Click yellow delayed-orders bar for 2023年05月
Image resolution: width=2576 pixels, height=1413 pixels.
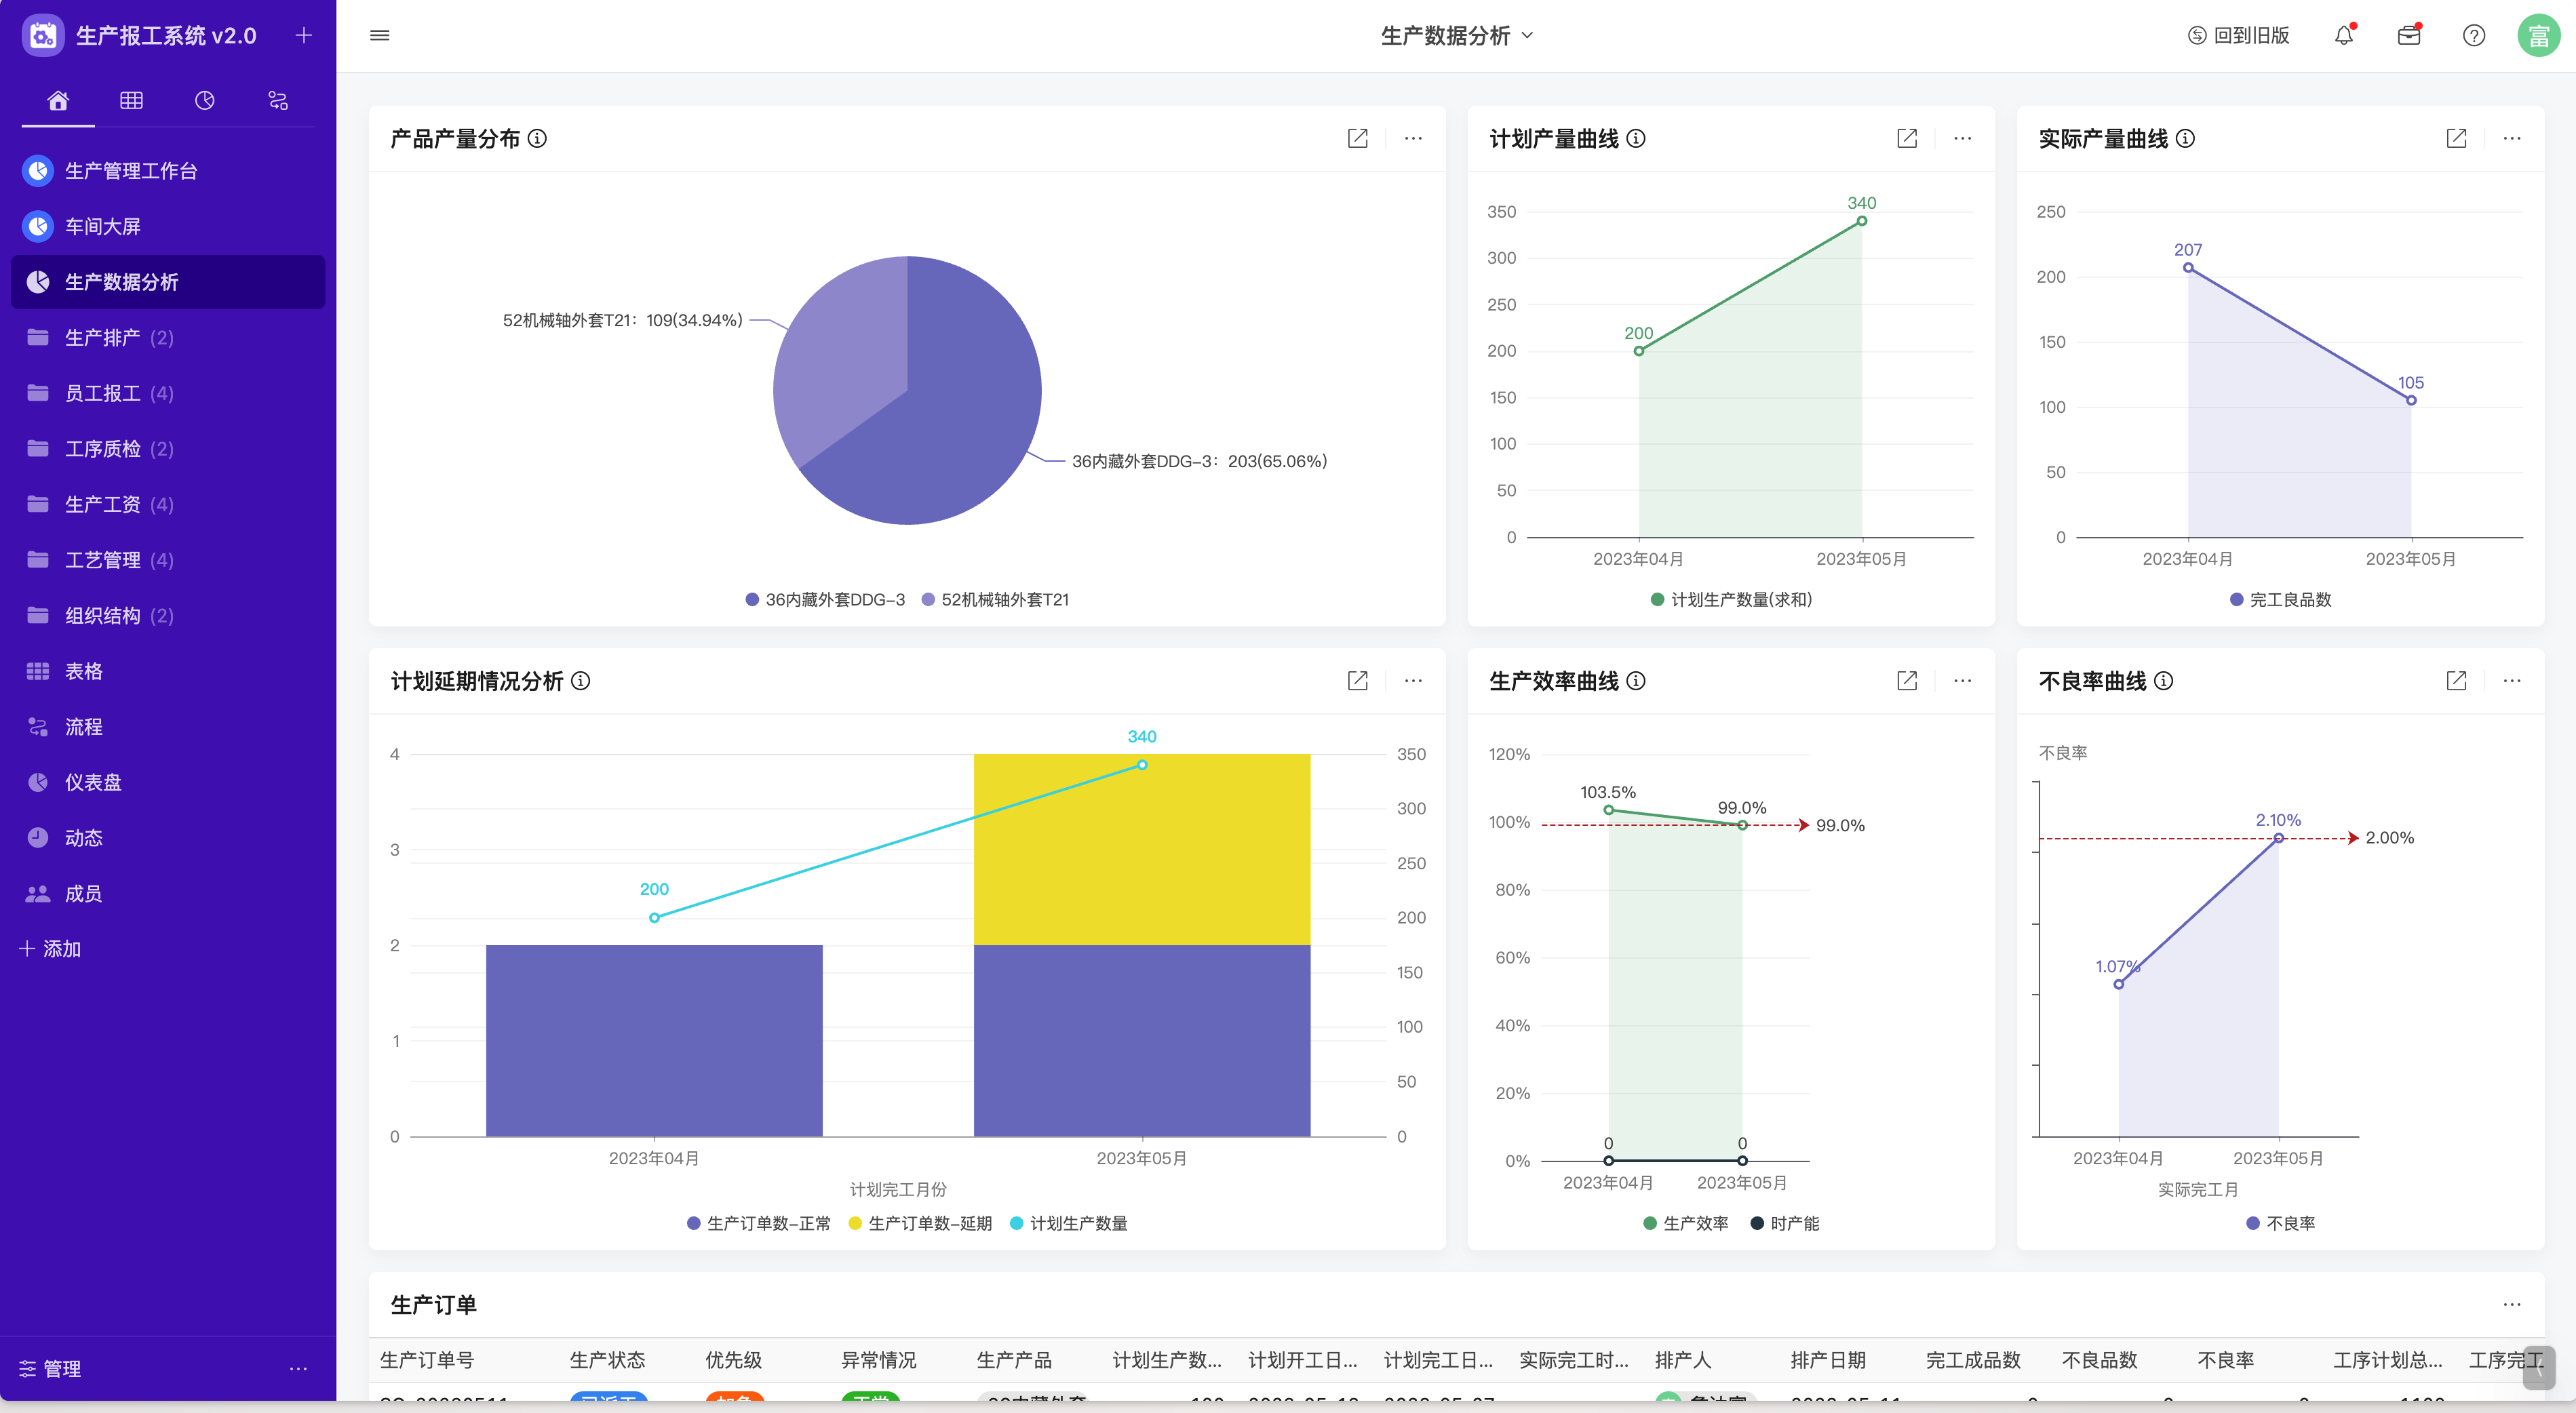[x=1142, y=850]
